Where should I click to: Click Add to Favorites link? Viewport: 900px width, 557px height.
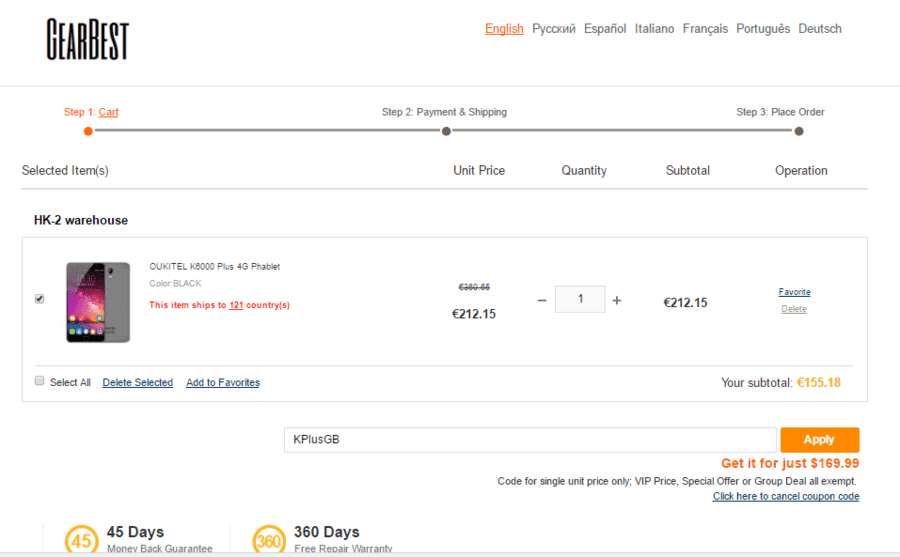(x=223, y=382)
